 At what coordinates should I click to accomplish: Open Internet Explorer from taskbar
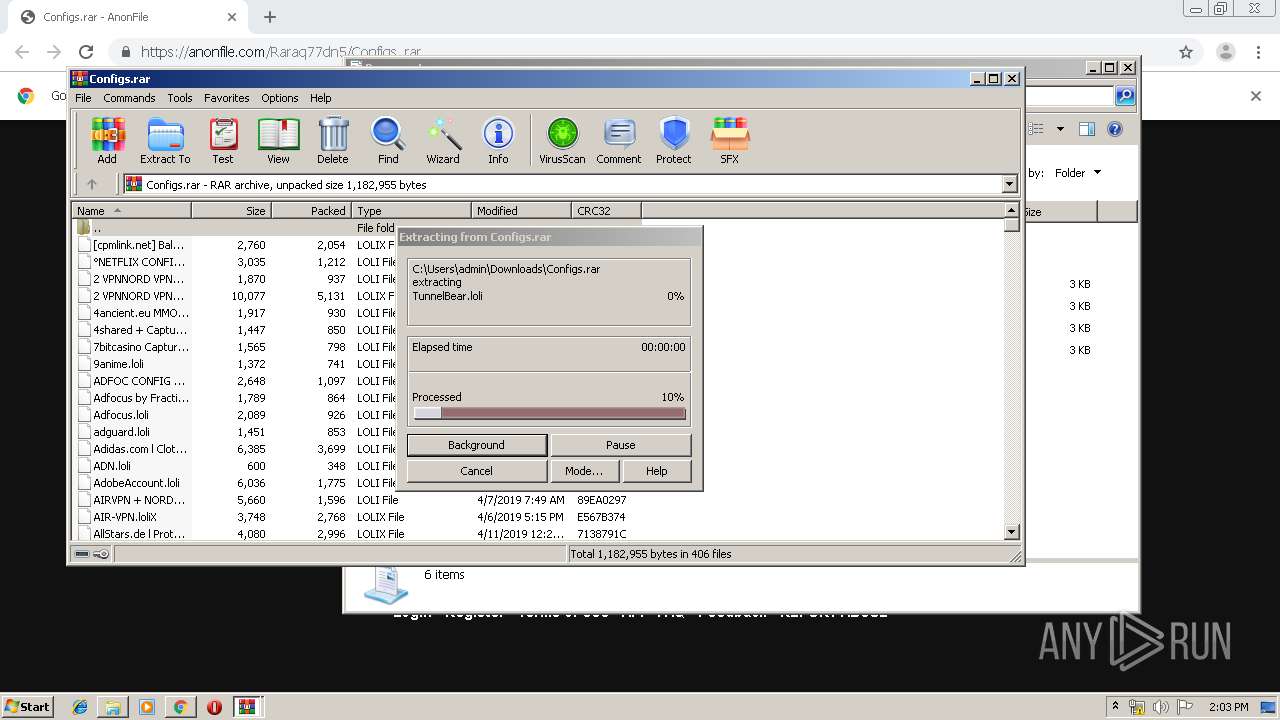(80, 707)
